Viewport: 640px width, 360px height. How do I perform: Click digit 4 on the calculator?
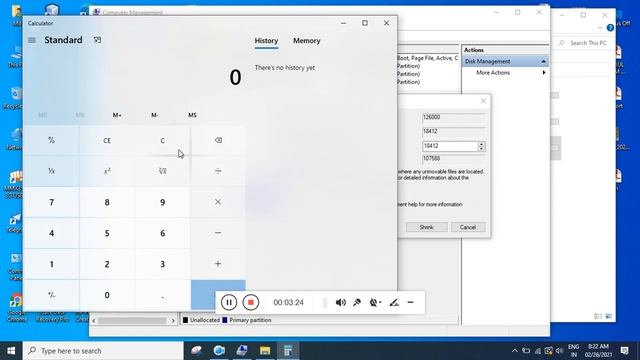[51, 233]
